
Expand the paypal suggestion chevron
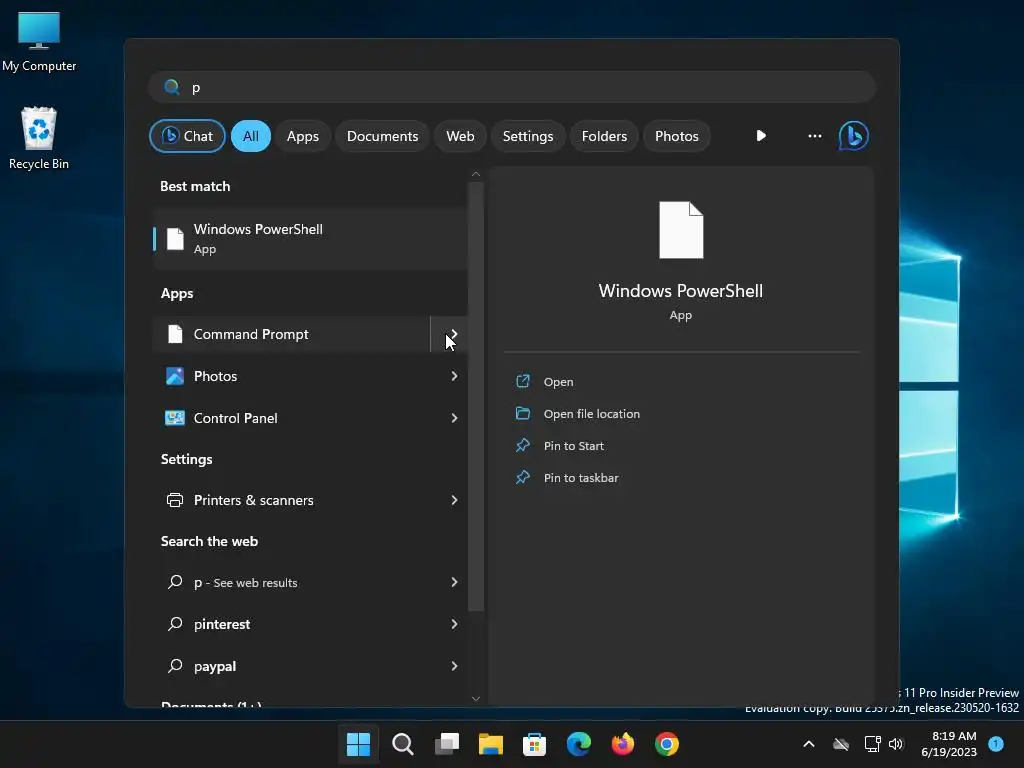point(454,666)
